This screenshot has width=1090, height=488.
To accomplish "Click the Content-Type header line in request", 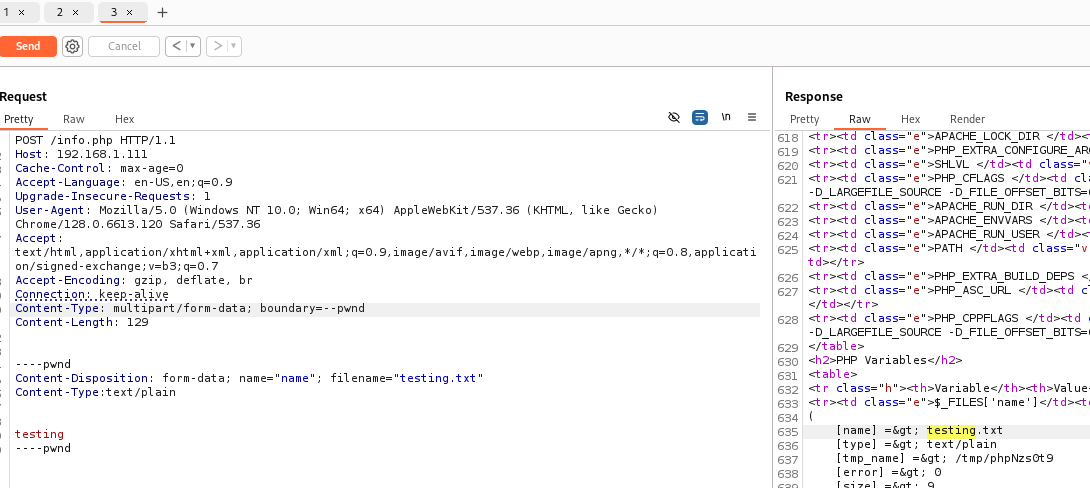I will click(x=190, y=309).
